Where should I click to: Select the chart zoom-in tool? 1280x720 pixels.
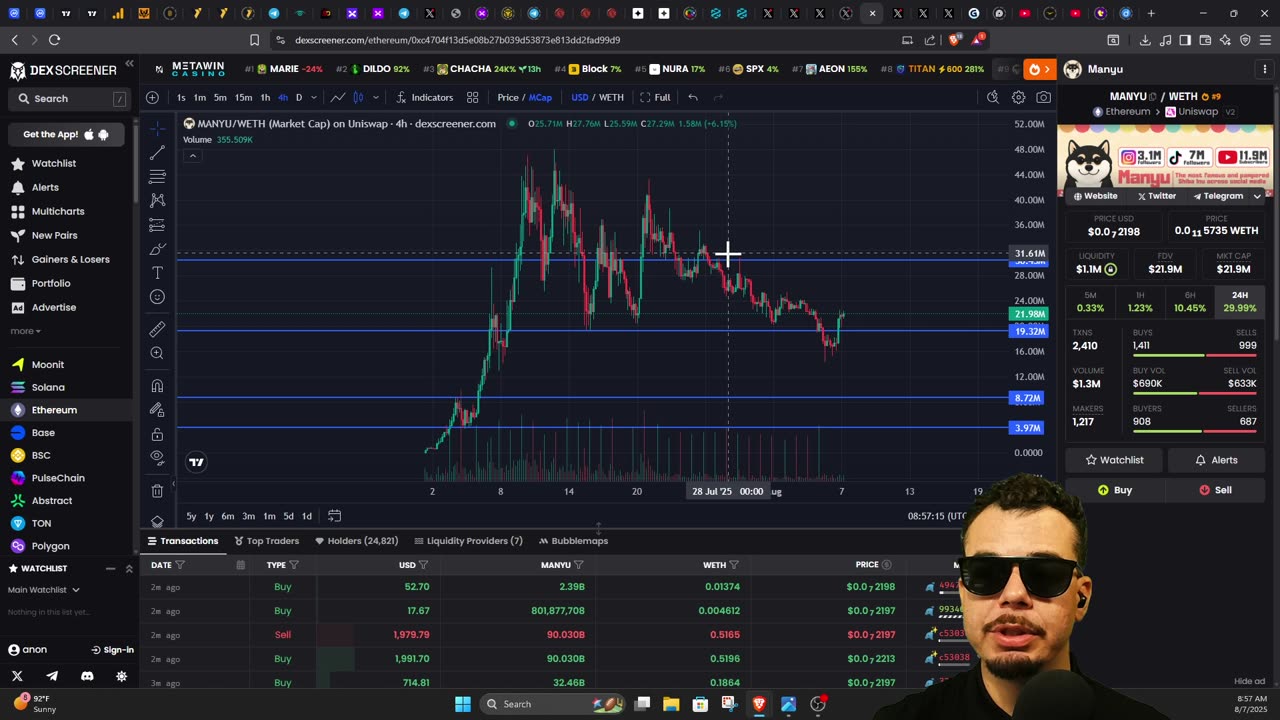point(157,353)
